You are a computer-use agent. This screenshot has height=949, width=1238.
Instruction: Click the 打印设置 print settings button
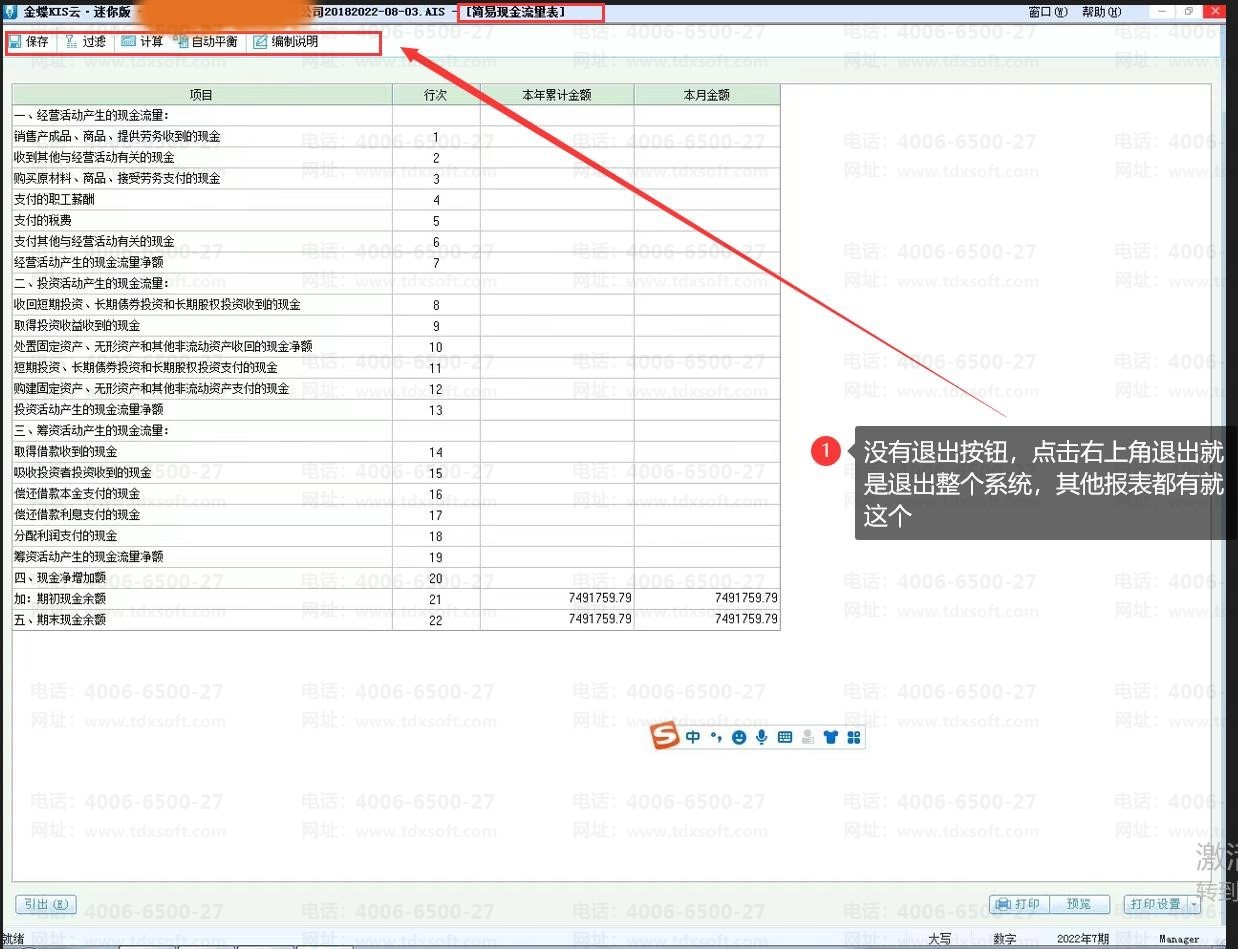pos(1156,904)
